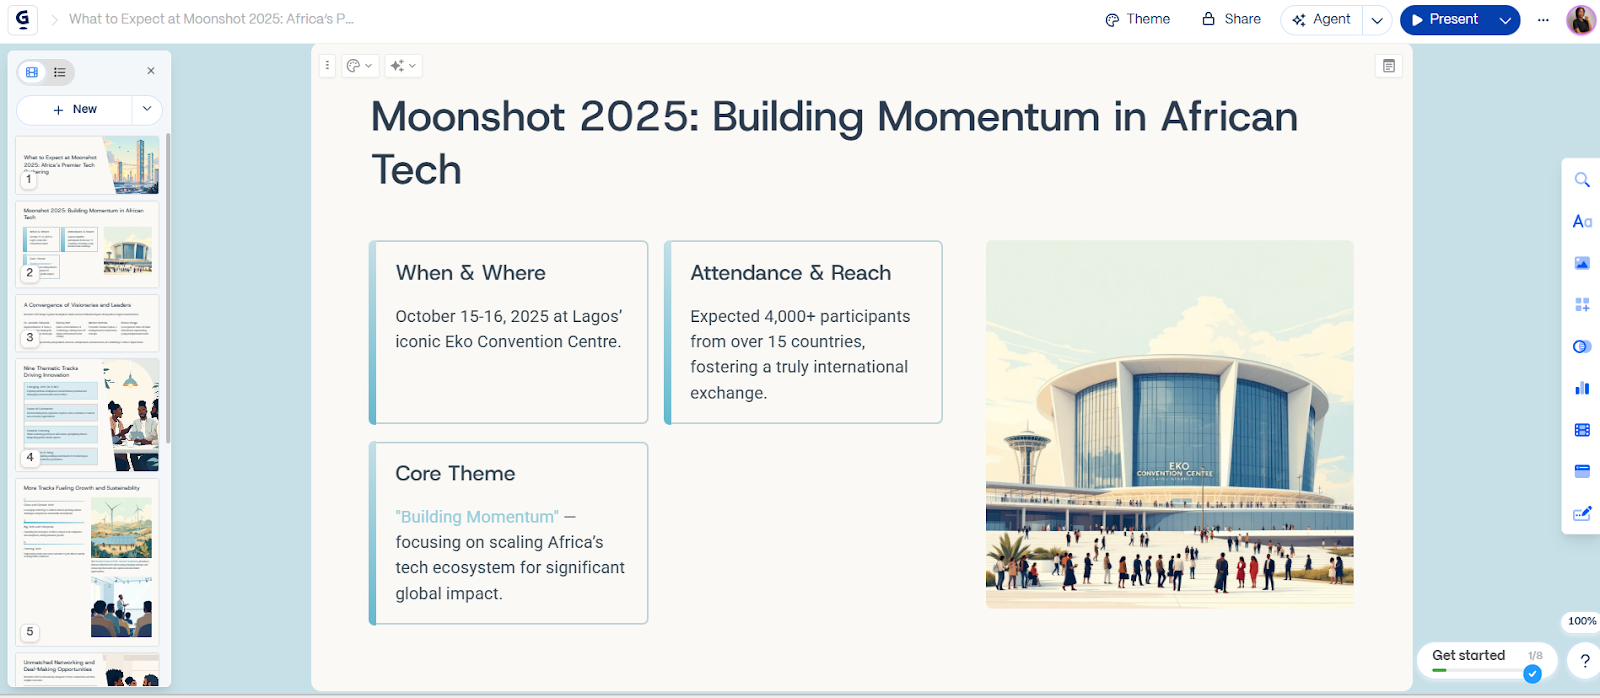
Task: Open the charts and diagrams panel
Action: tap(1582, 388)
